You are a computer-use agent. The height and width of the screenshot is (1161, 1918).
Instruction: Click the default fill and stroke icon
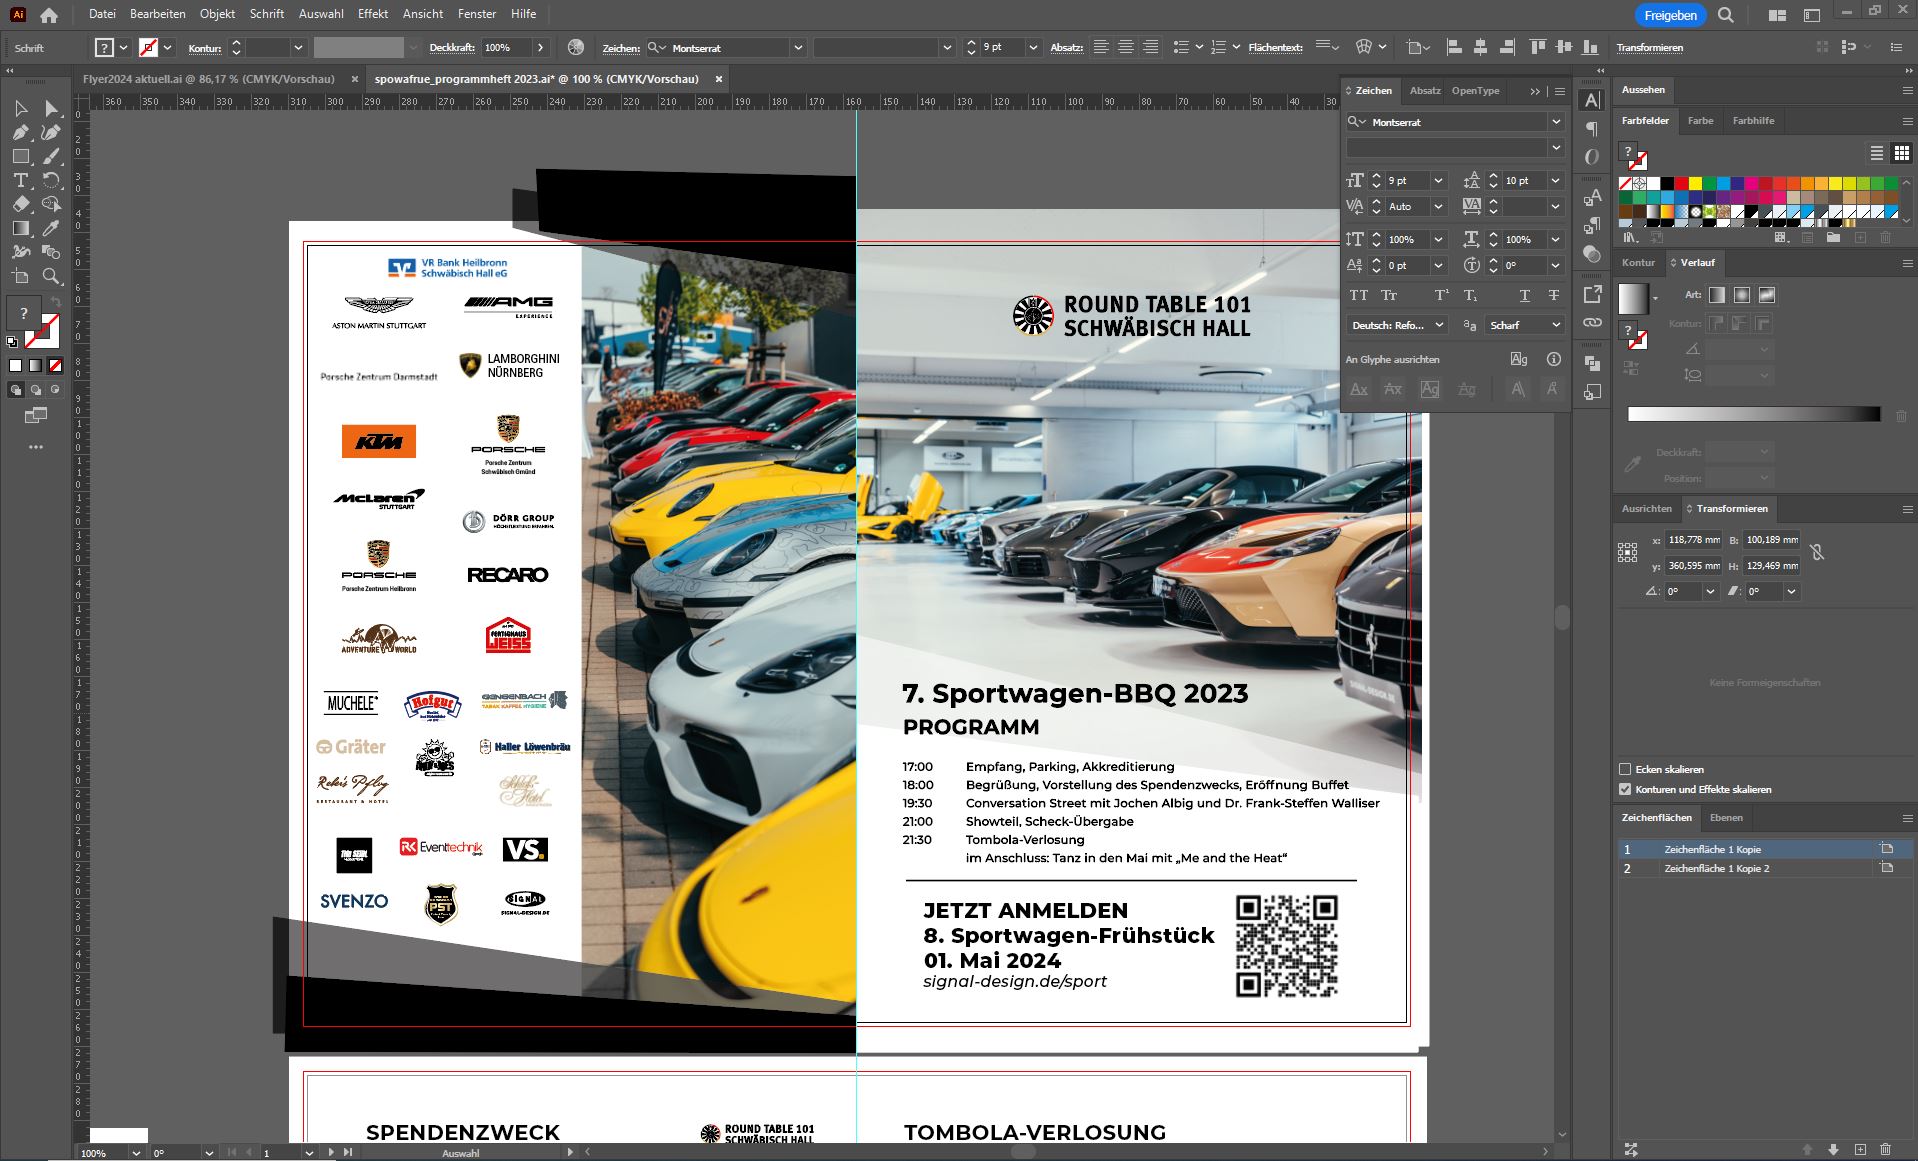12,342
